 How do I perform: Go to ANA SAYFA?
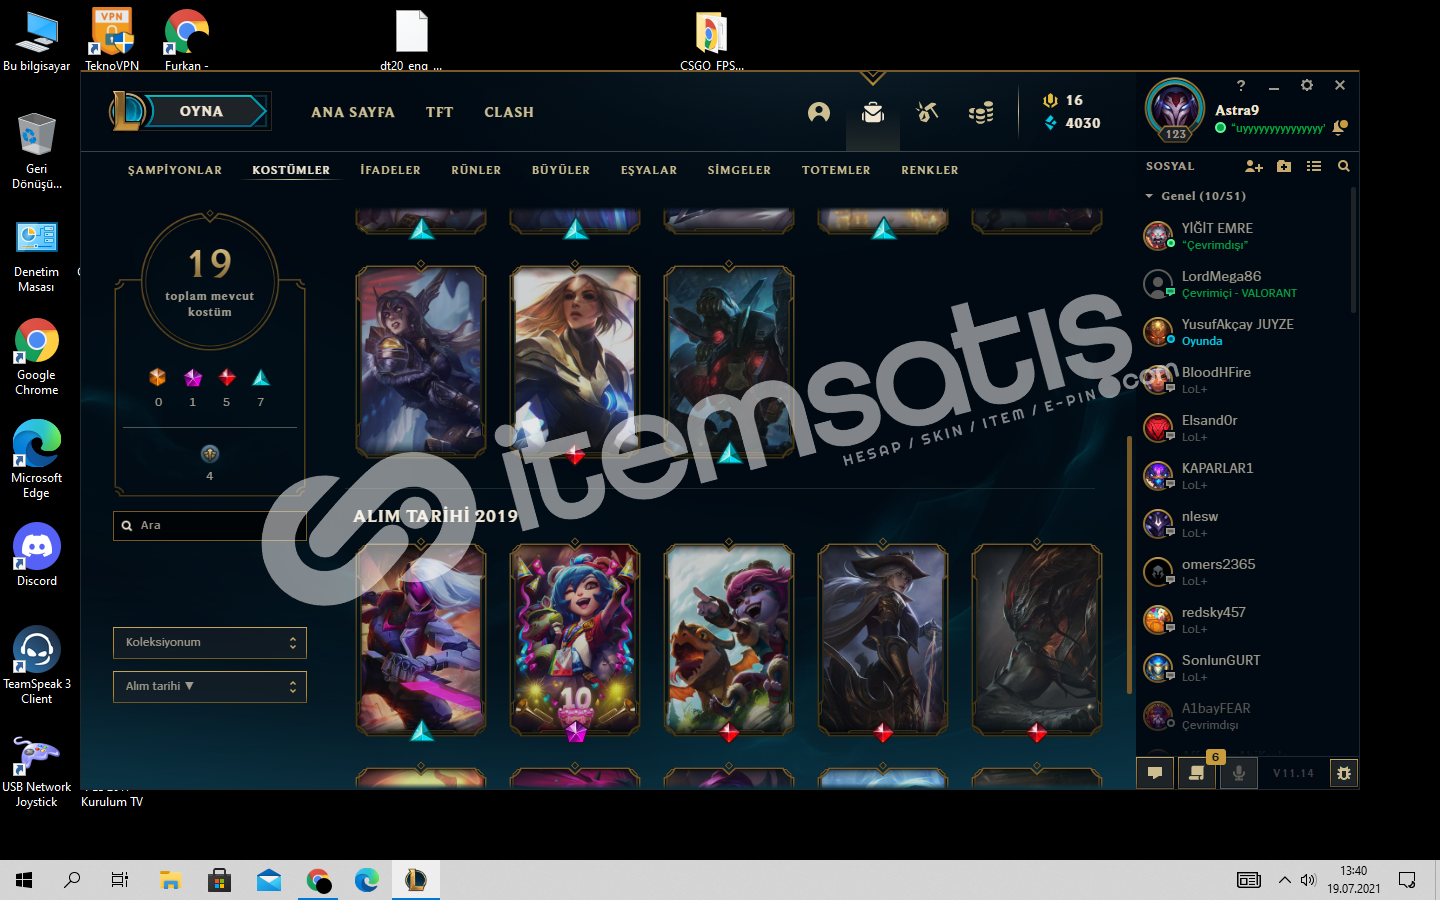tap(353, 112)
